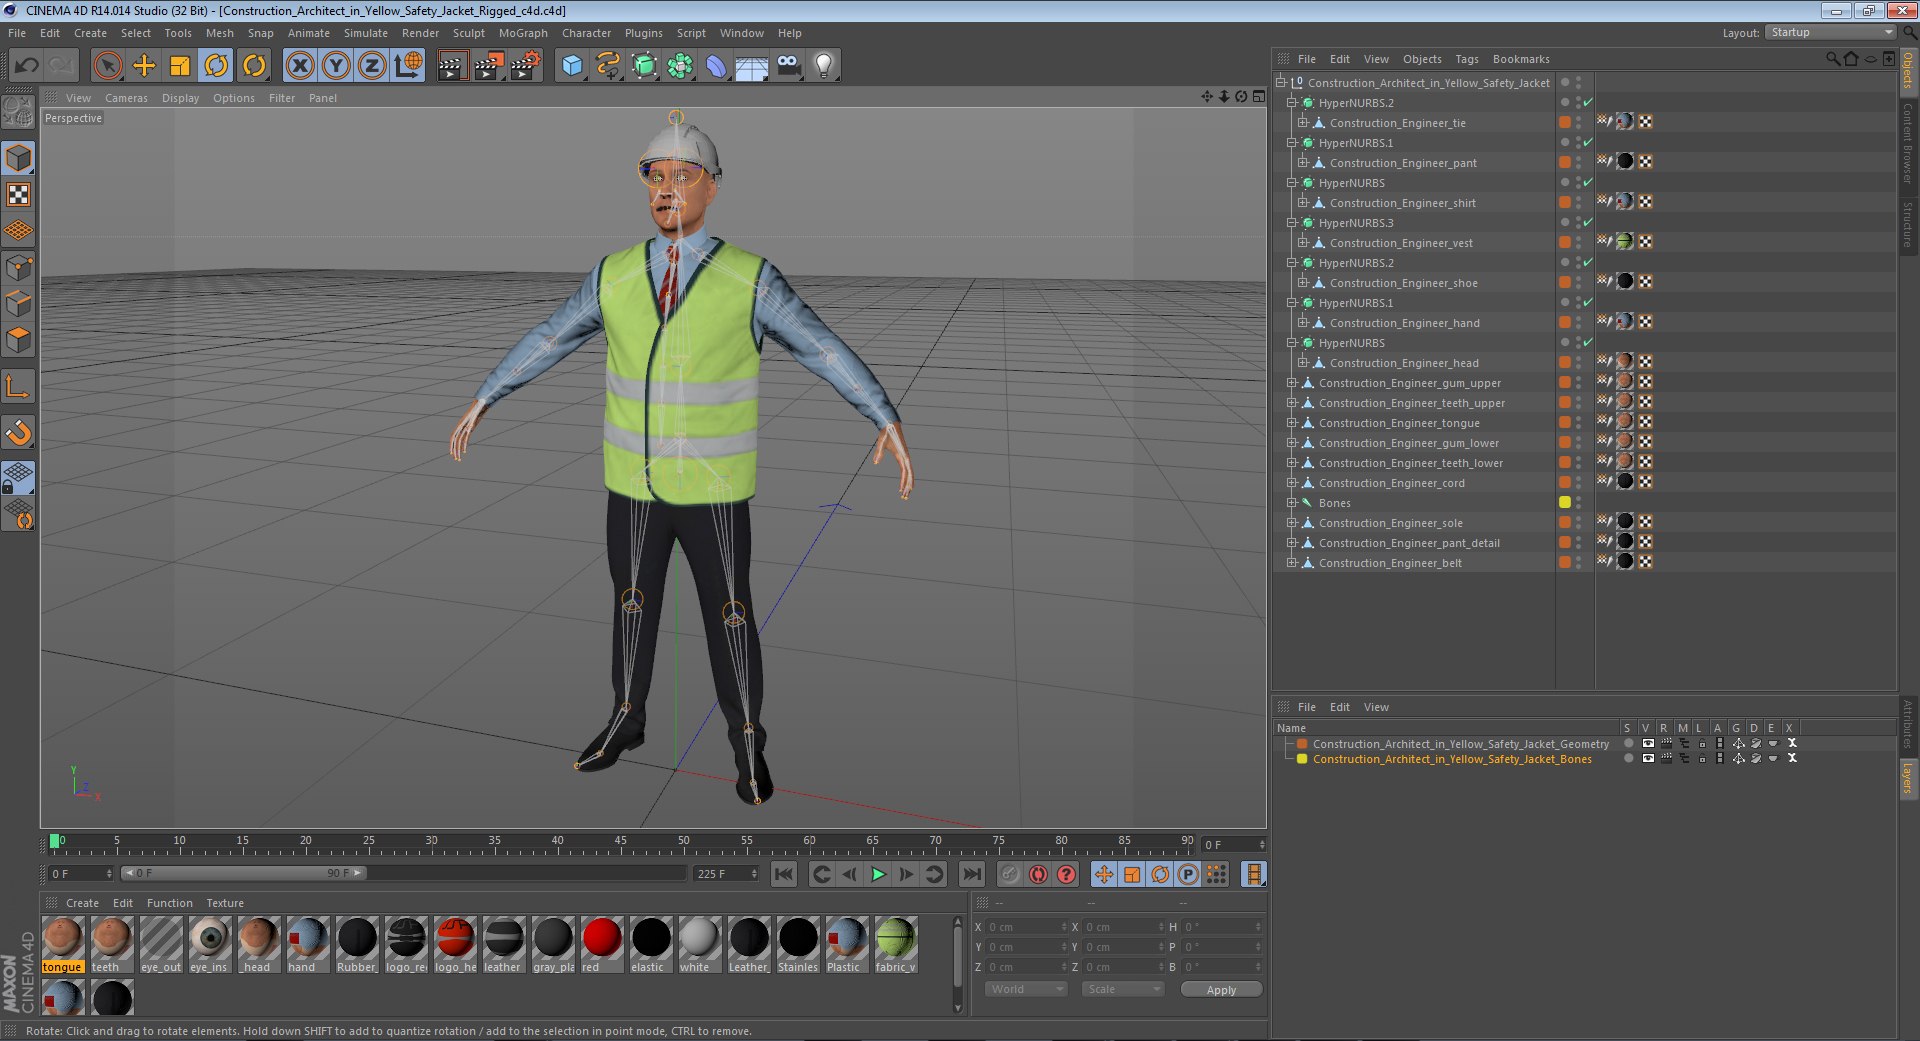1920x1041 pixels.
Task: Switch to Polygons mode in left palette
Action: (x=18, y=339)
